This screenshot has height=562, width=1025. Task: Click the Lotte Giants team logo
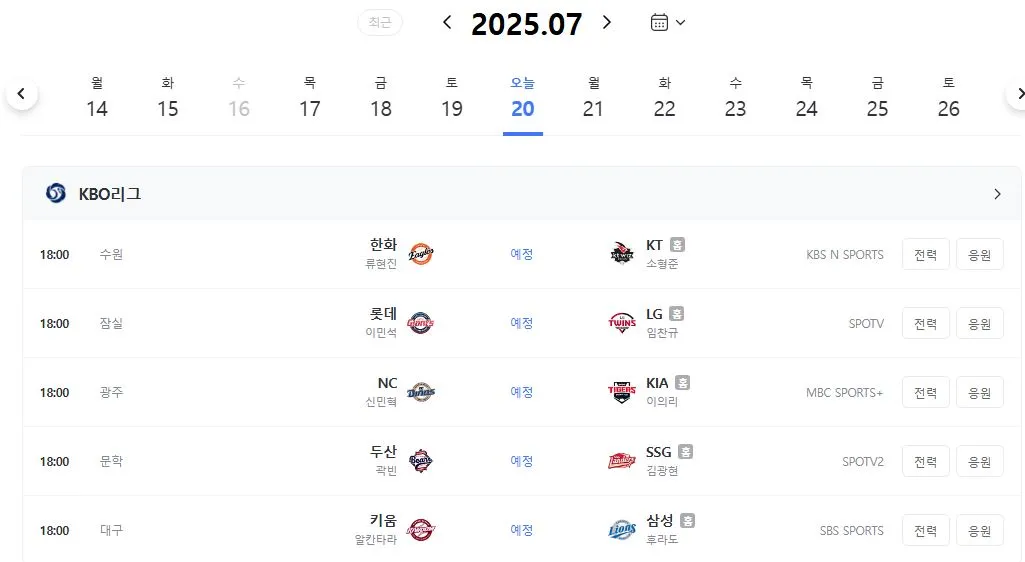[421, 323]
